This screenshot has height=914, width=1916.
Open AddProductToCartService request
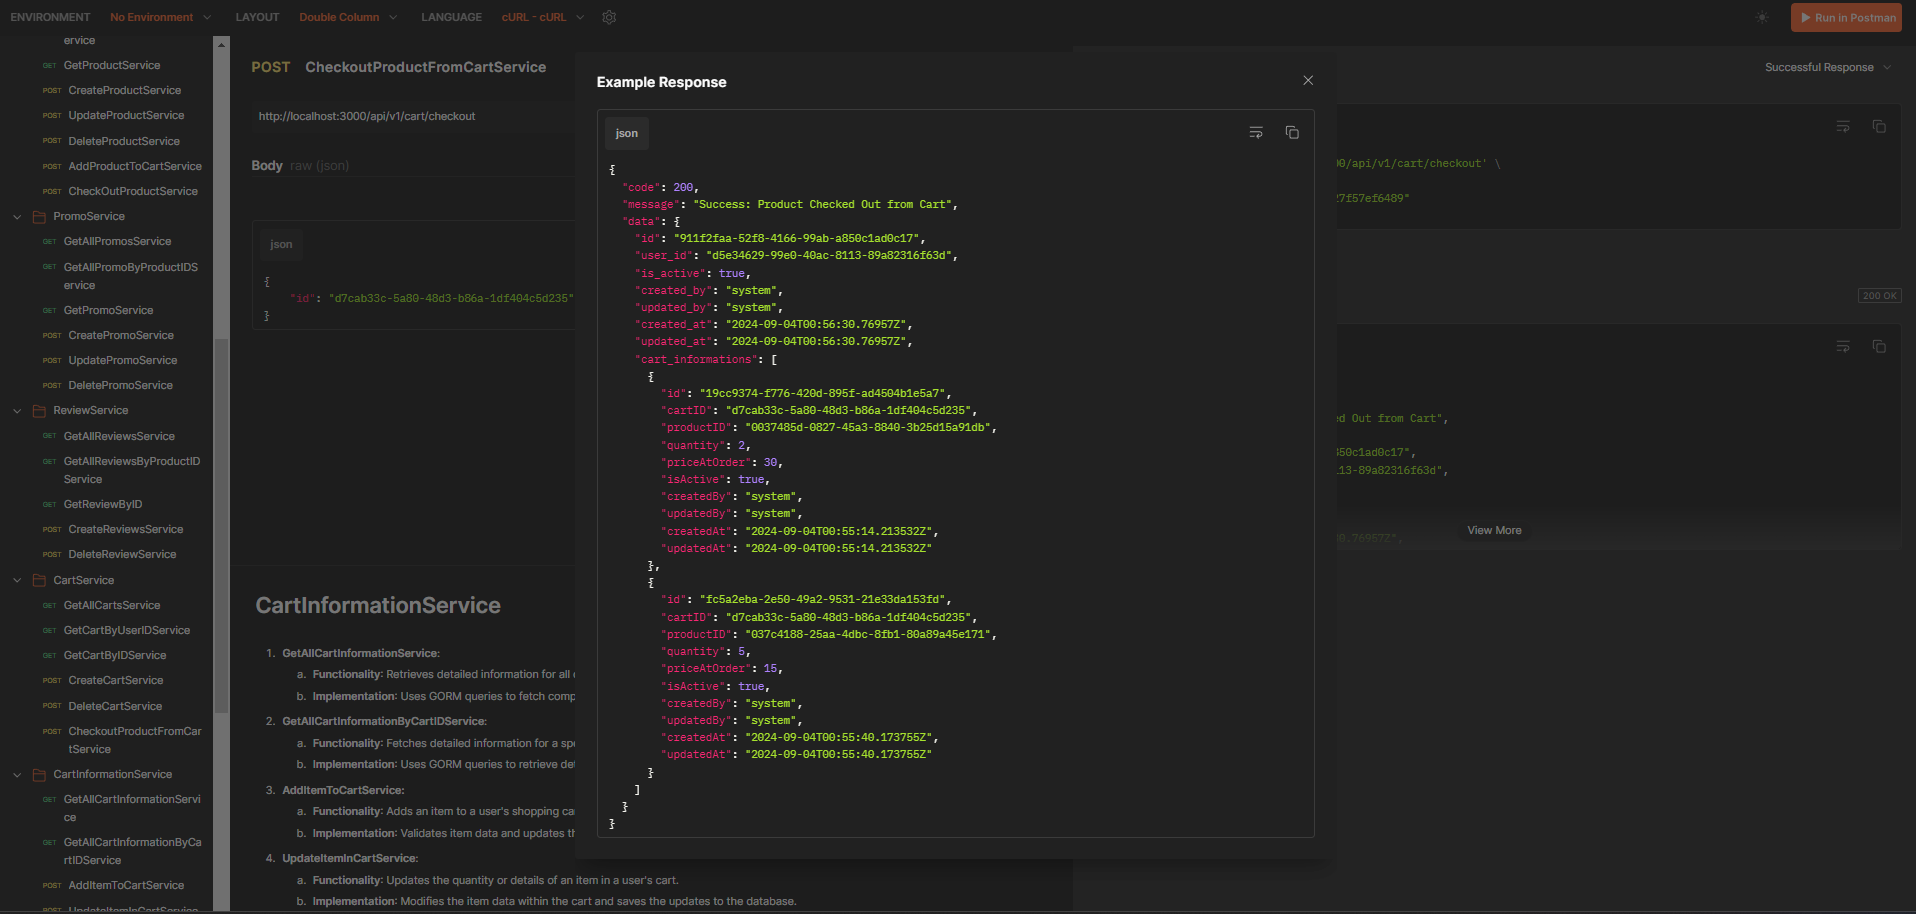point(135,166)
